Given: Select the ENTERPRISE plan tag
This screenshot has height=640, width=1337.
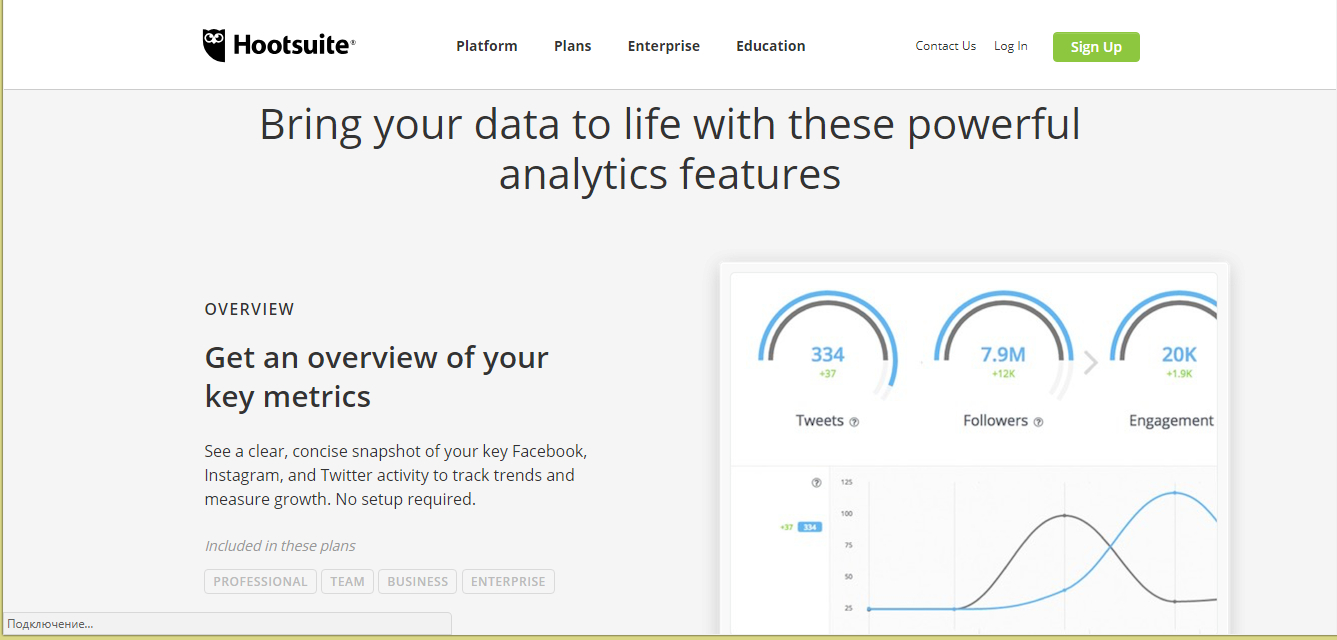Looking at the screenshot, I should [x=508, y=582].
